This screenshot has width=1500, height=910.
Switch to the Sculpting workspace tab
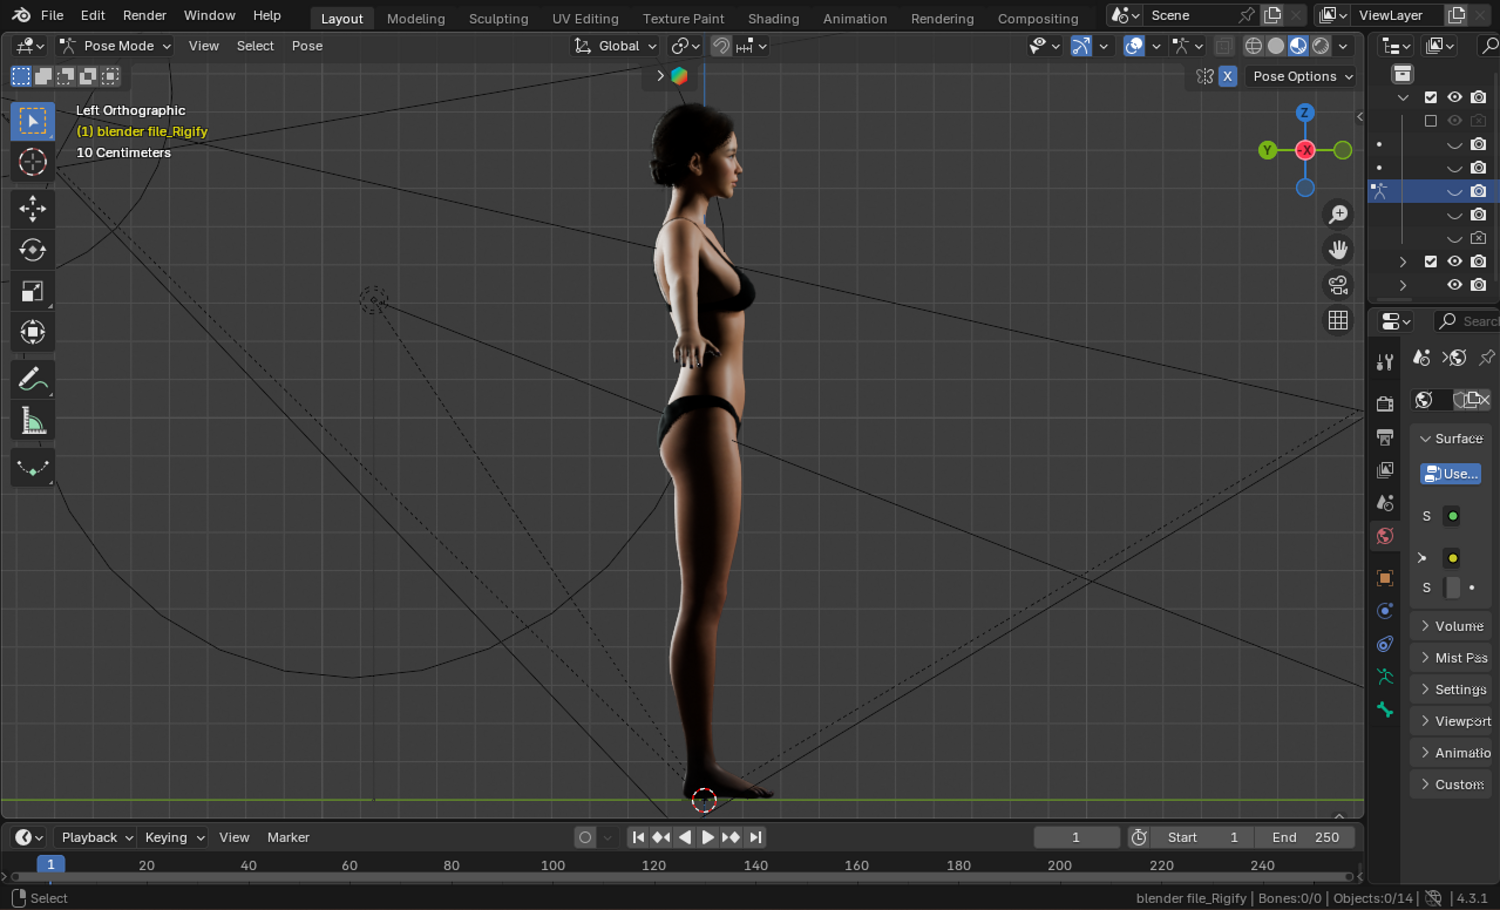[498, 18]
